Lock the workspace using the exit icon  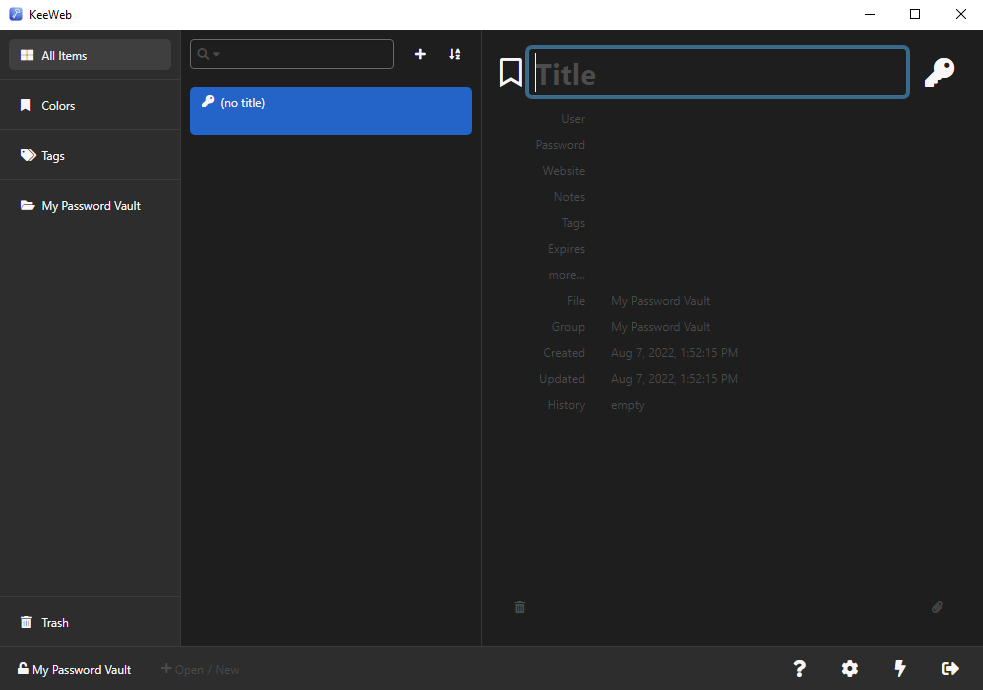950,668
